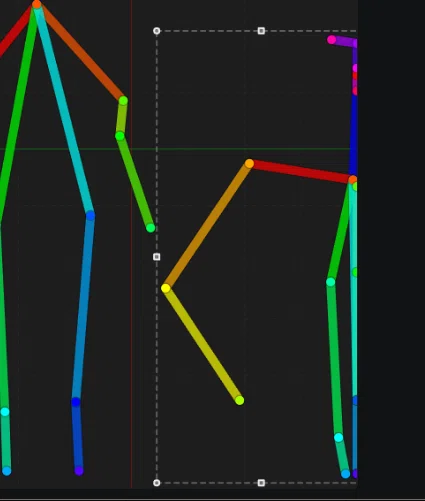Select the brown upper-arm bone

point(207,226)
